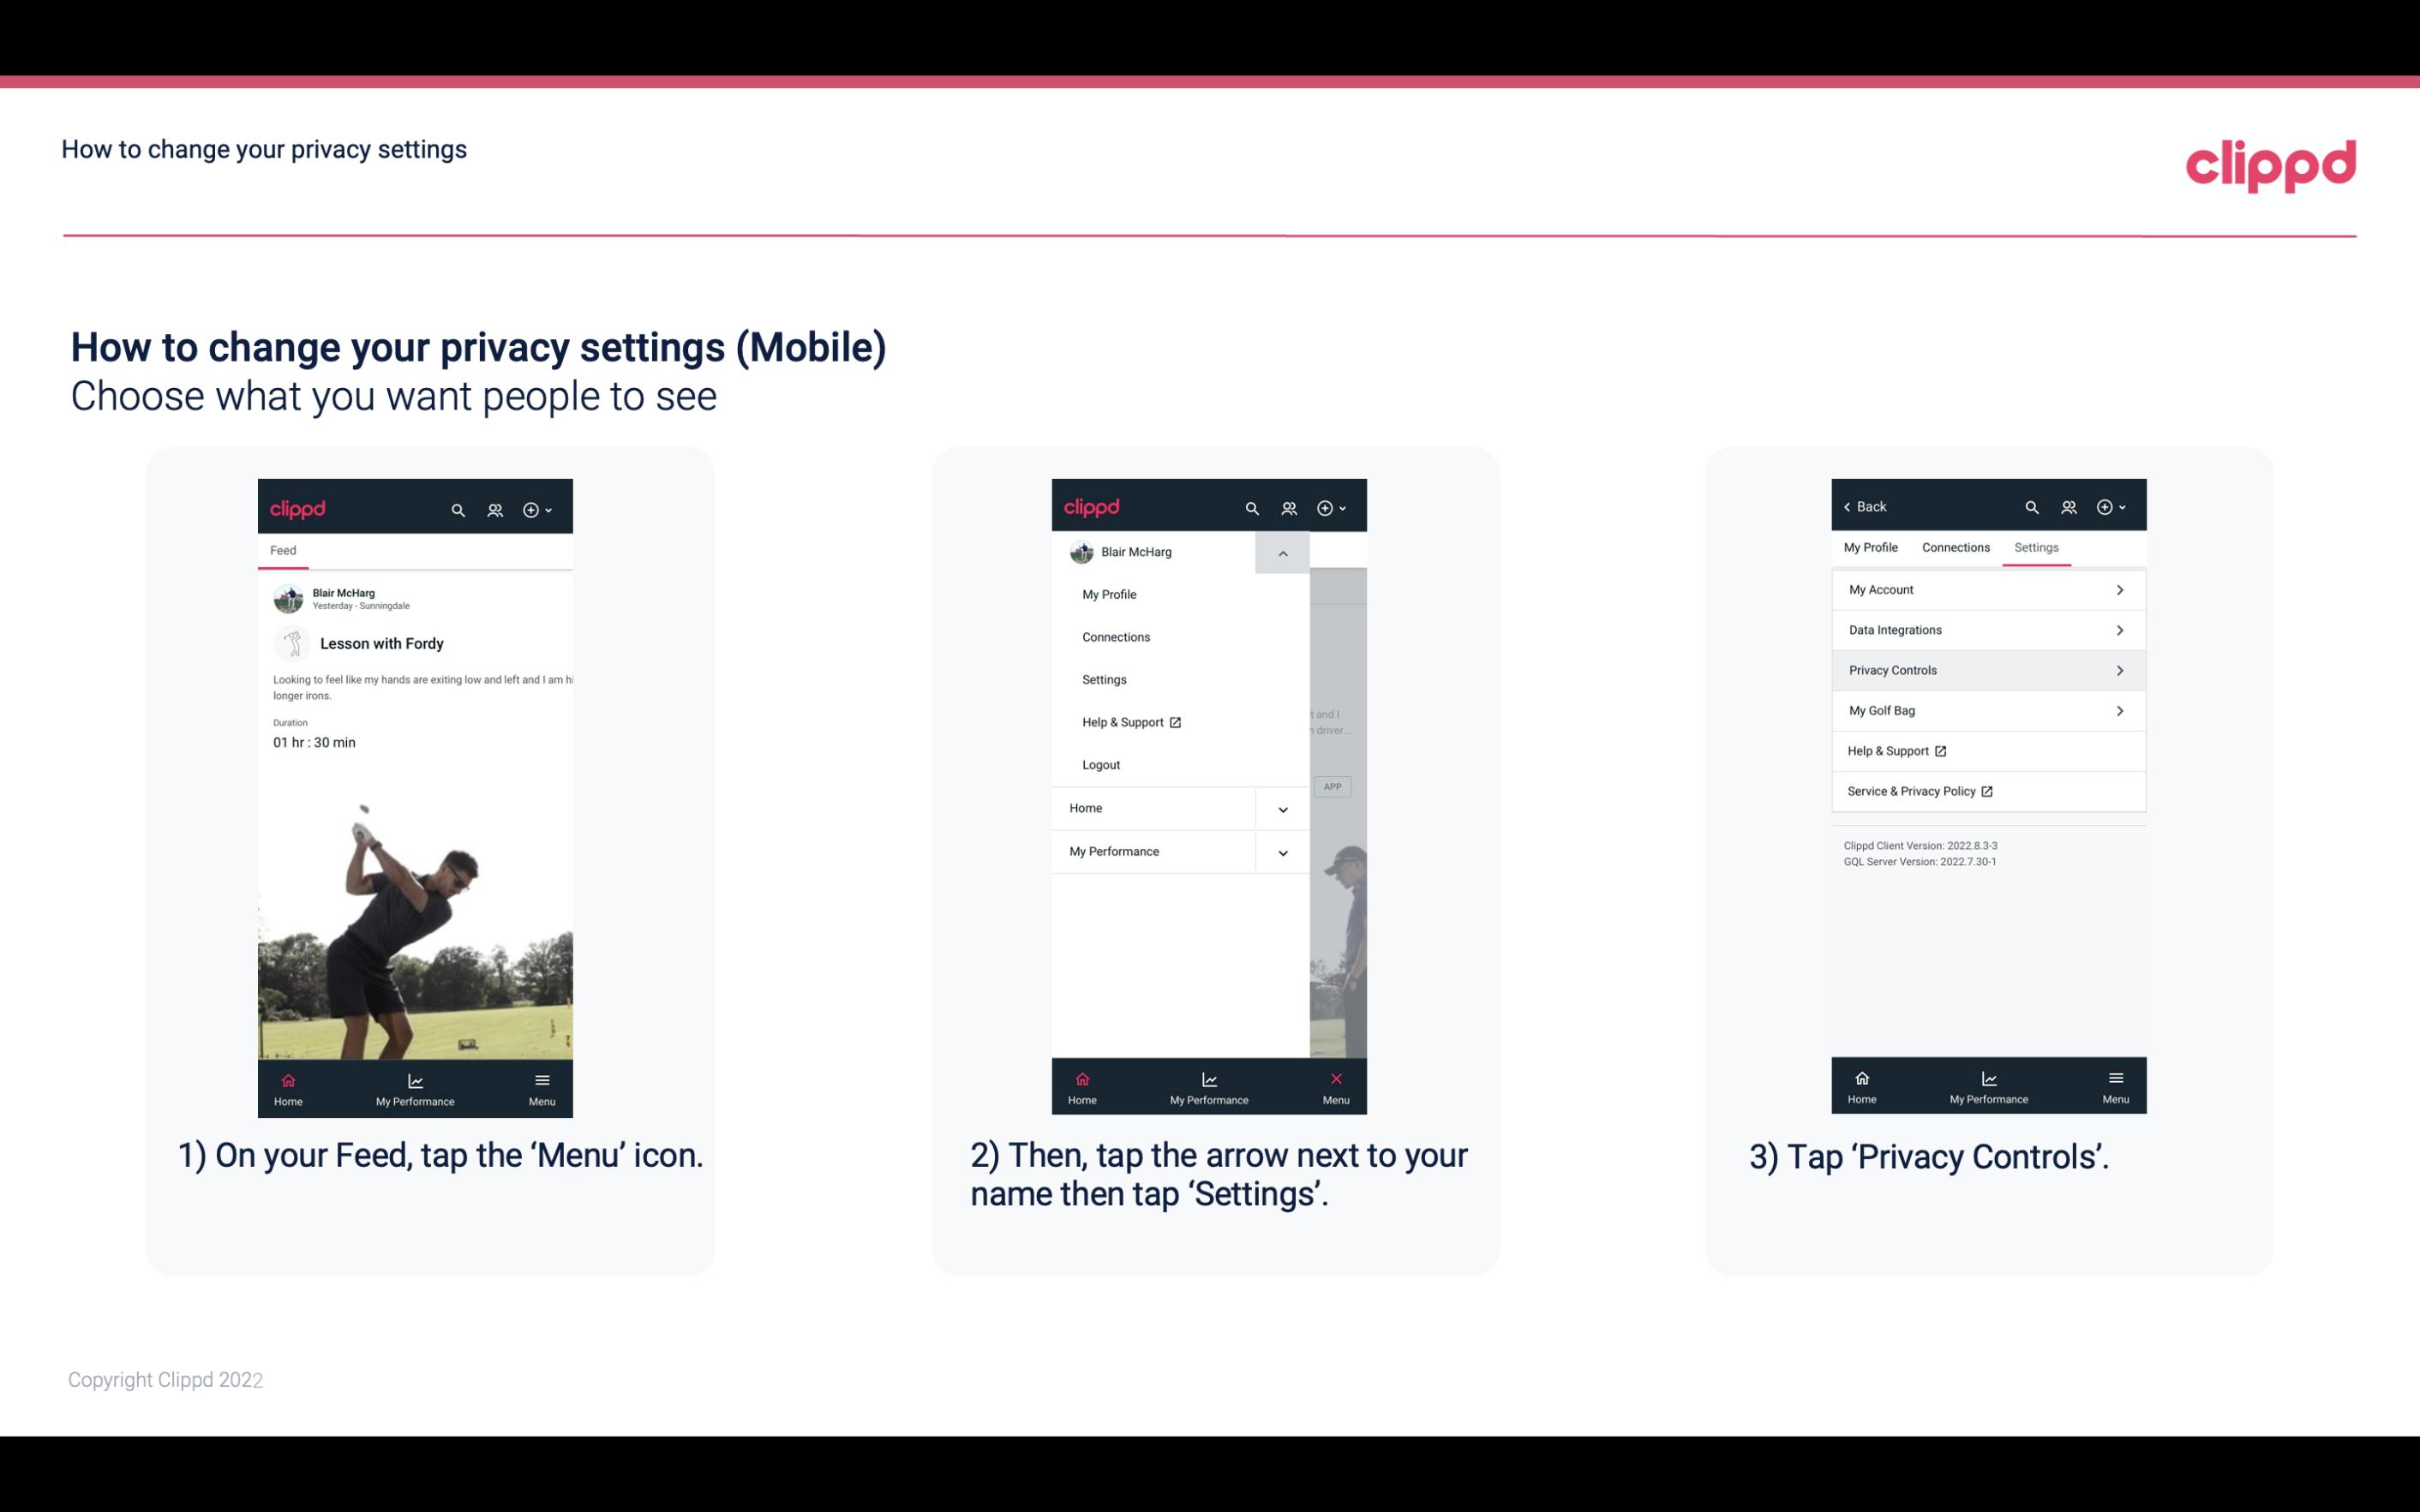
Task: Tap the Logout menu item
Action: pos(1101,763)
